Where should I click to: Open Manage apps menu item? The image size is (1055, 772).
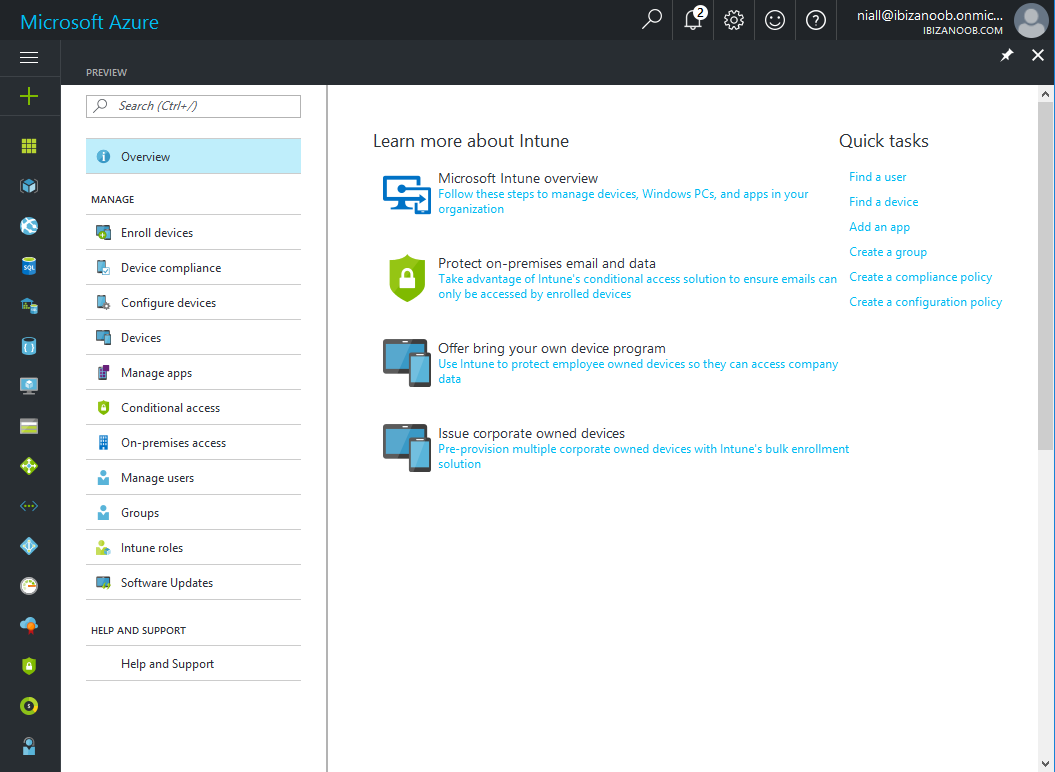(193, 372)
